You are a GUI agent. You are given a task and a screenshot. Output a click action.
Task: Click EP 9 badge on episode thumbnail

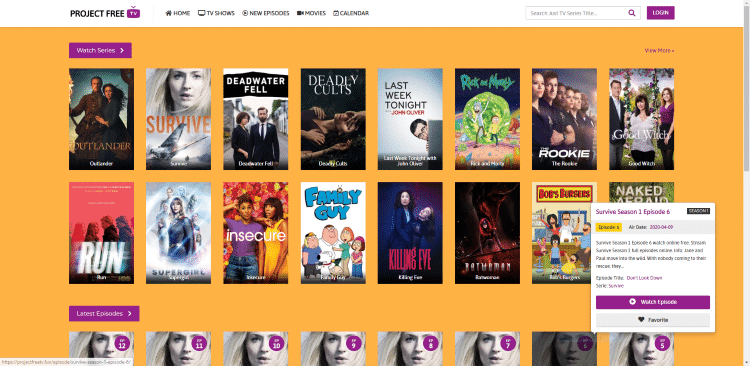coord(353,343)
